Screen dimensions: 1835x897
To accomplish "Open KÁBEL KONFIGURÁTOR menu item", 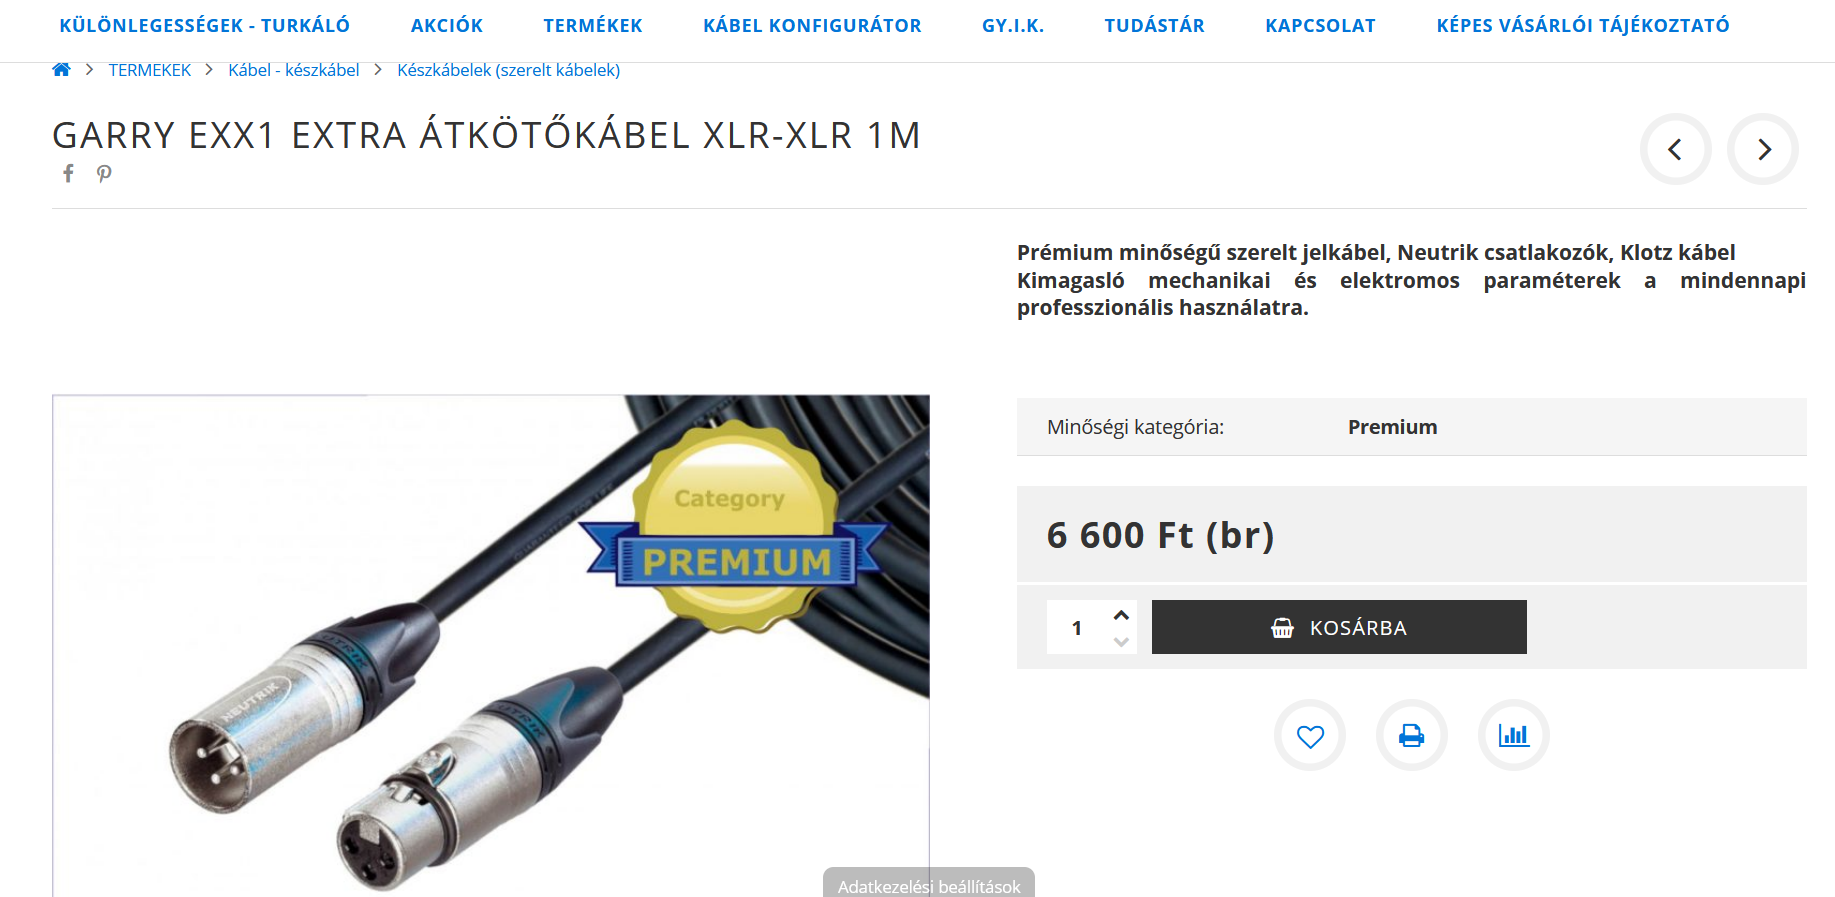I will pyautogui.click(x=812, y=26).
